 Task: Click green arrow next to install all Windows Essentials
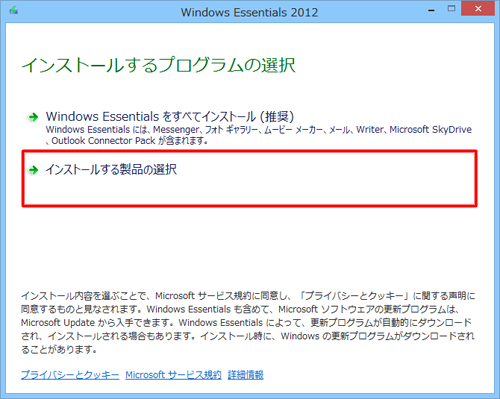tap(33, 117)
